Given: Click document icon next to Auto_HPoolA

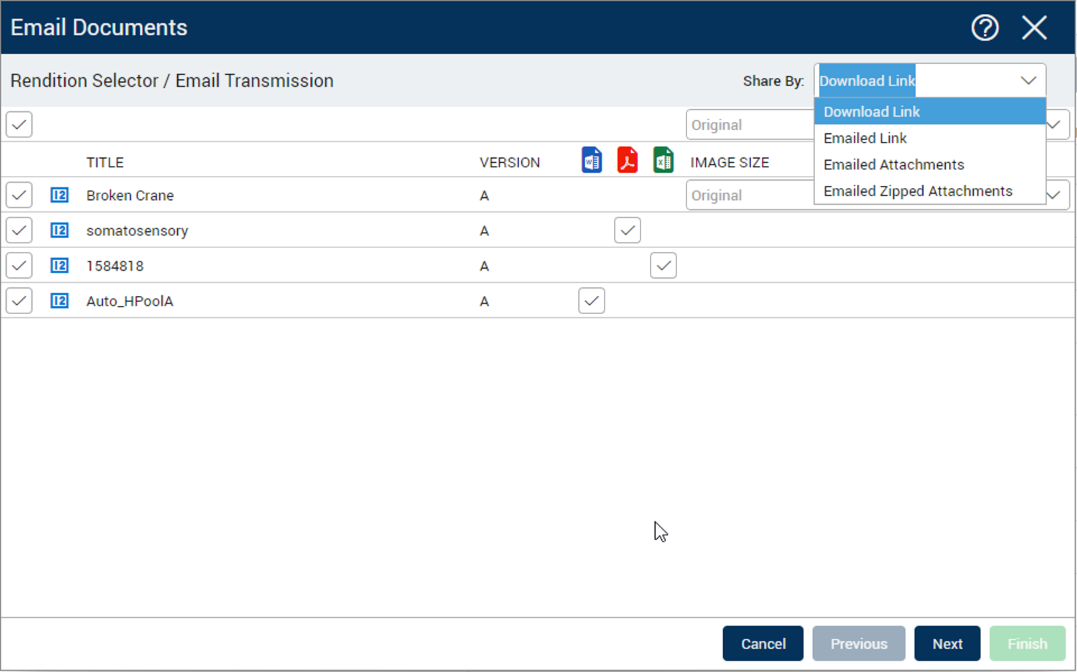Looking at the screenshot, I should pos(59,301).
